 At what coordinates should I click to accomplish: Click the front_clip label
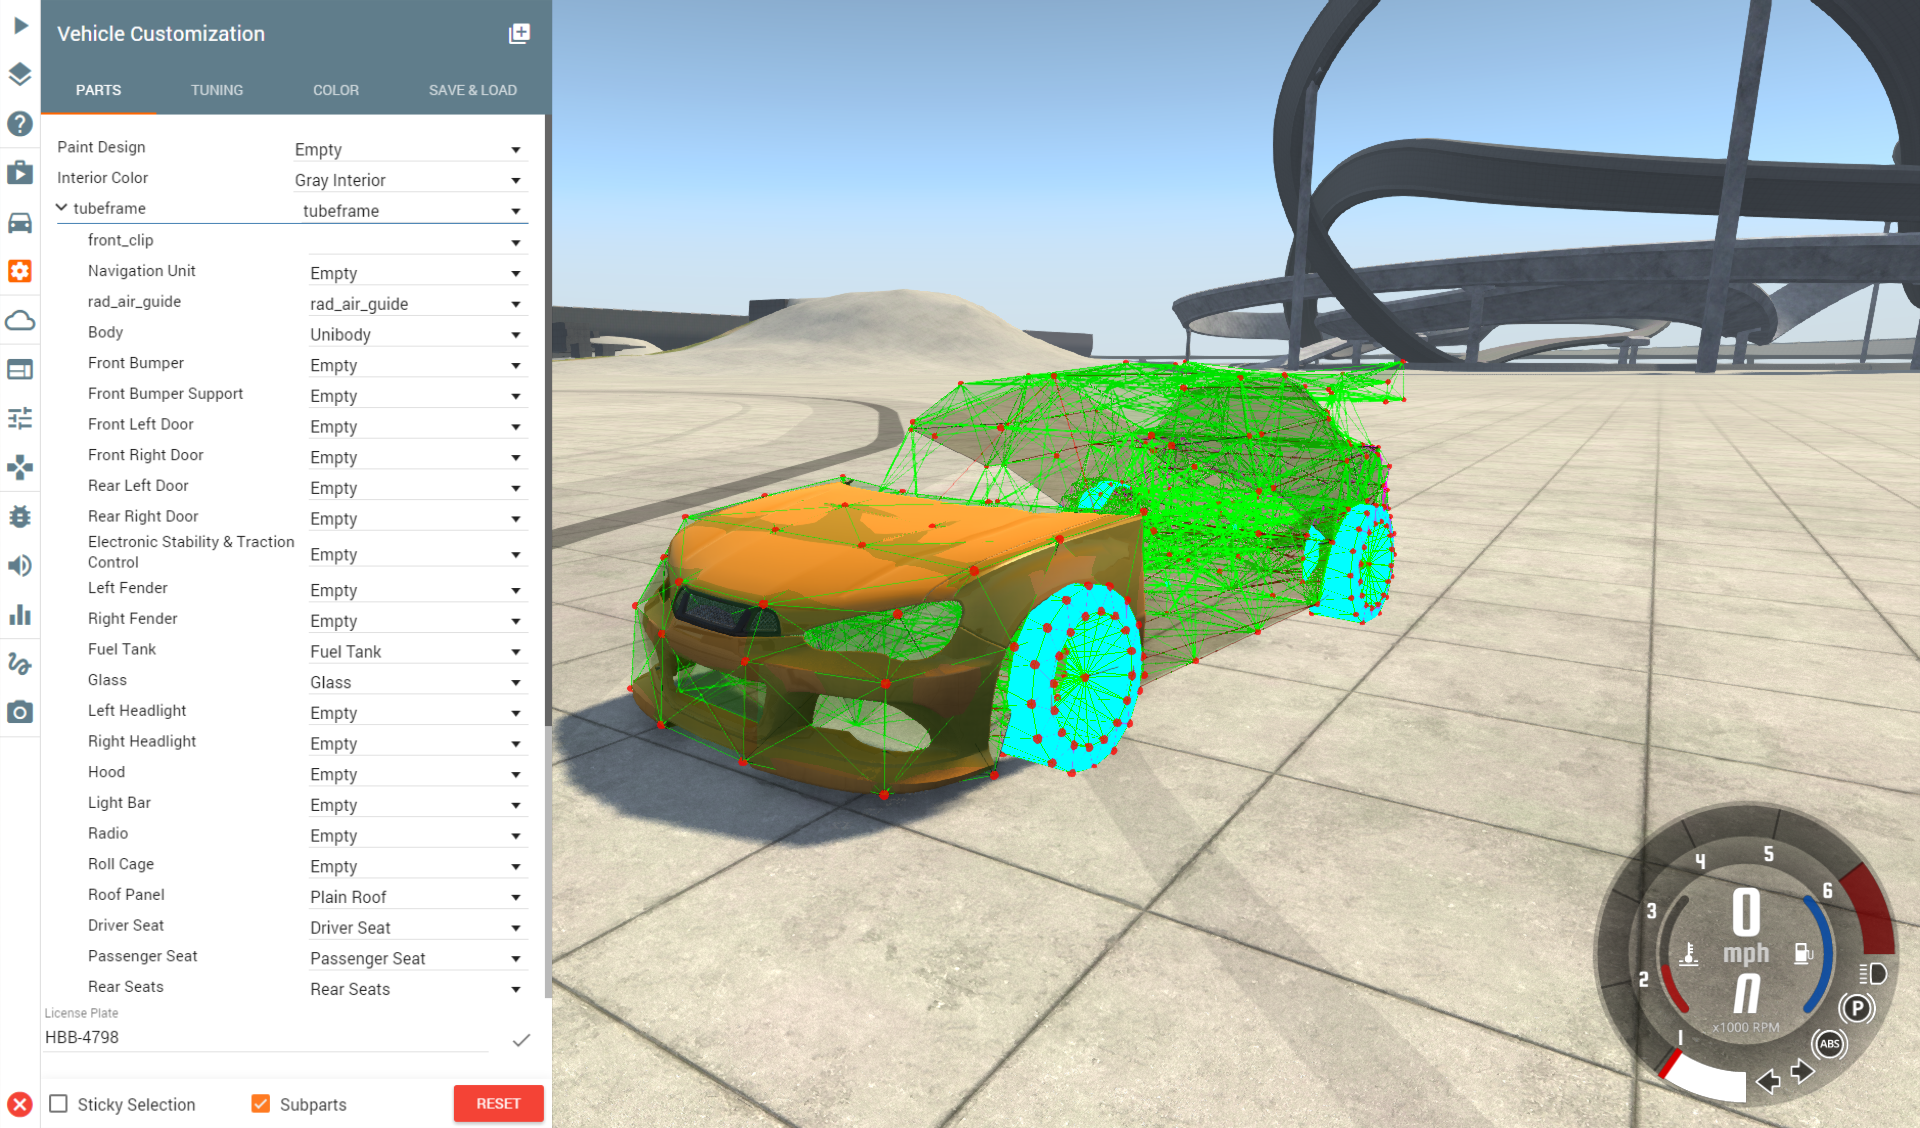point(120,240)
